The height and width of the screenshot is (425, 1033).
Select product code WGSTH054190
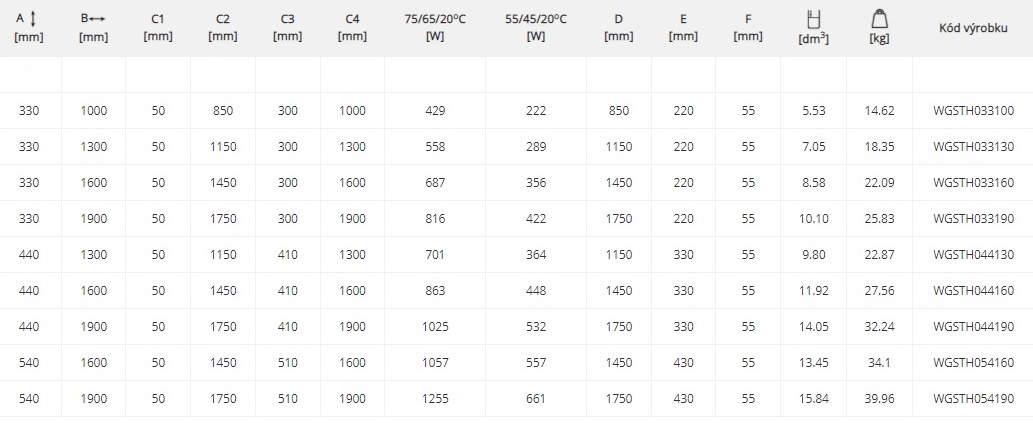pyautogui.click(x=972, y=399)
